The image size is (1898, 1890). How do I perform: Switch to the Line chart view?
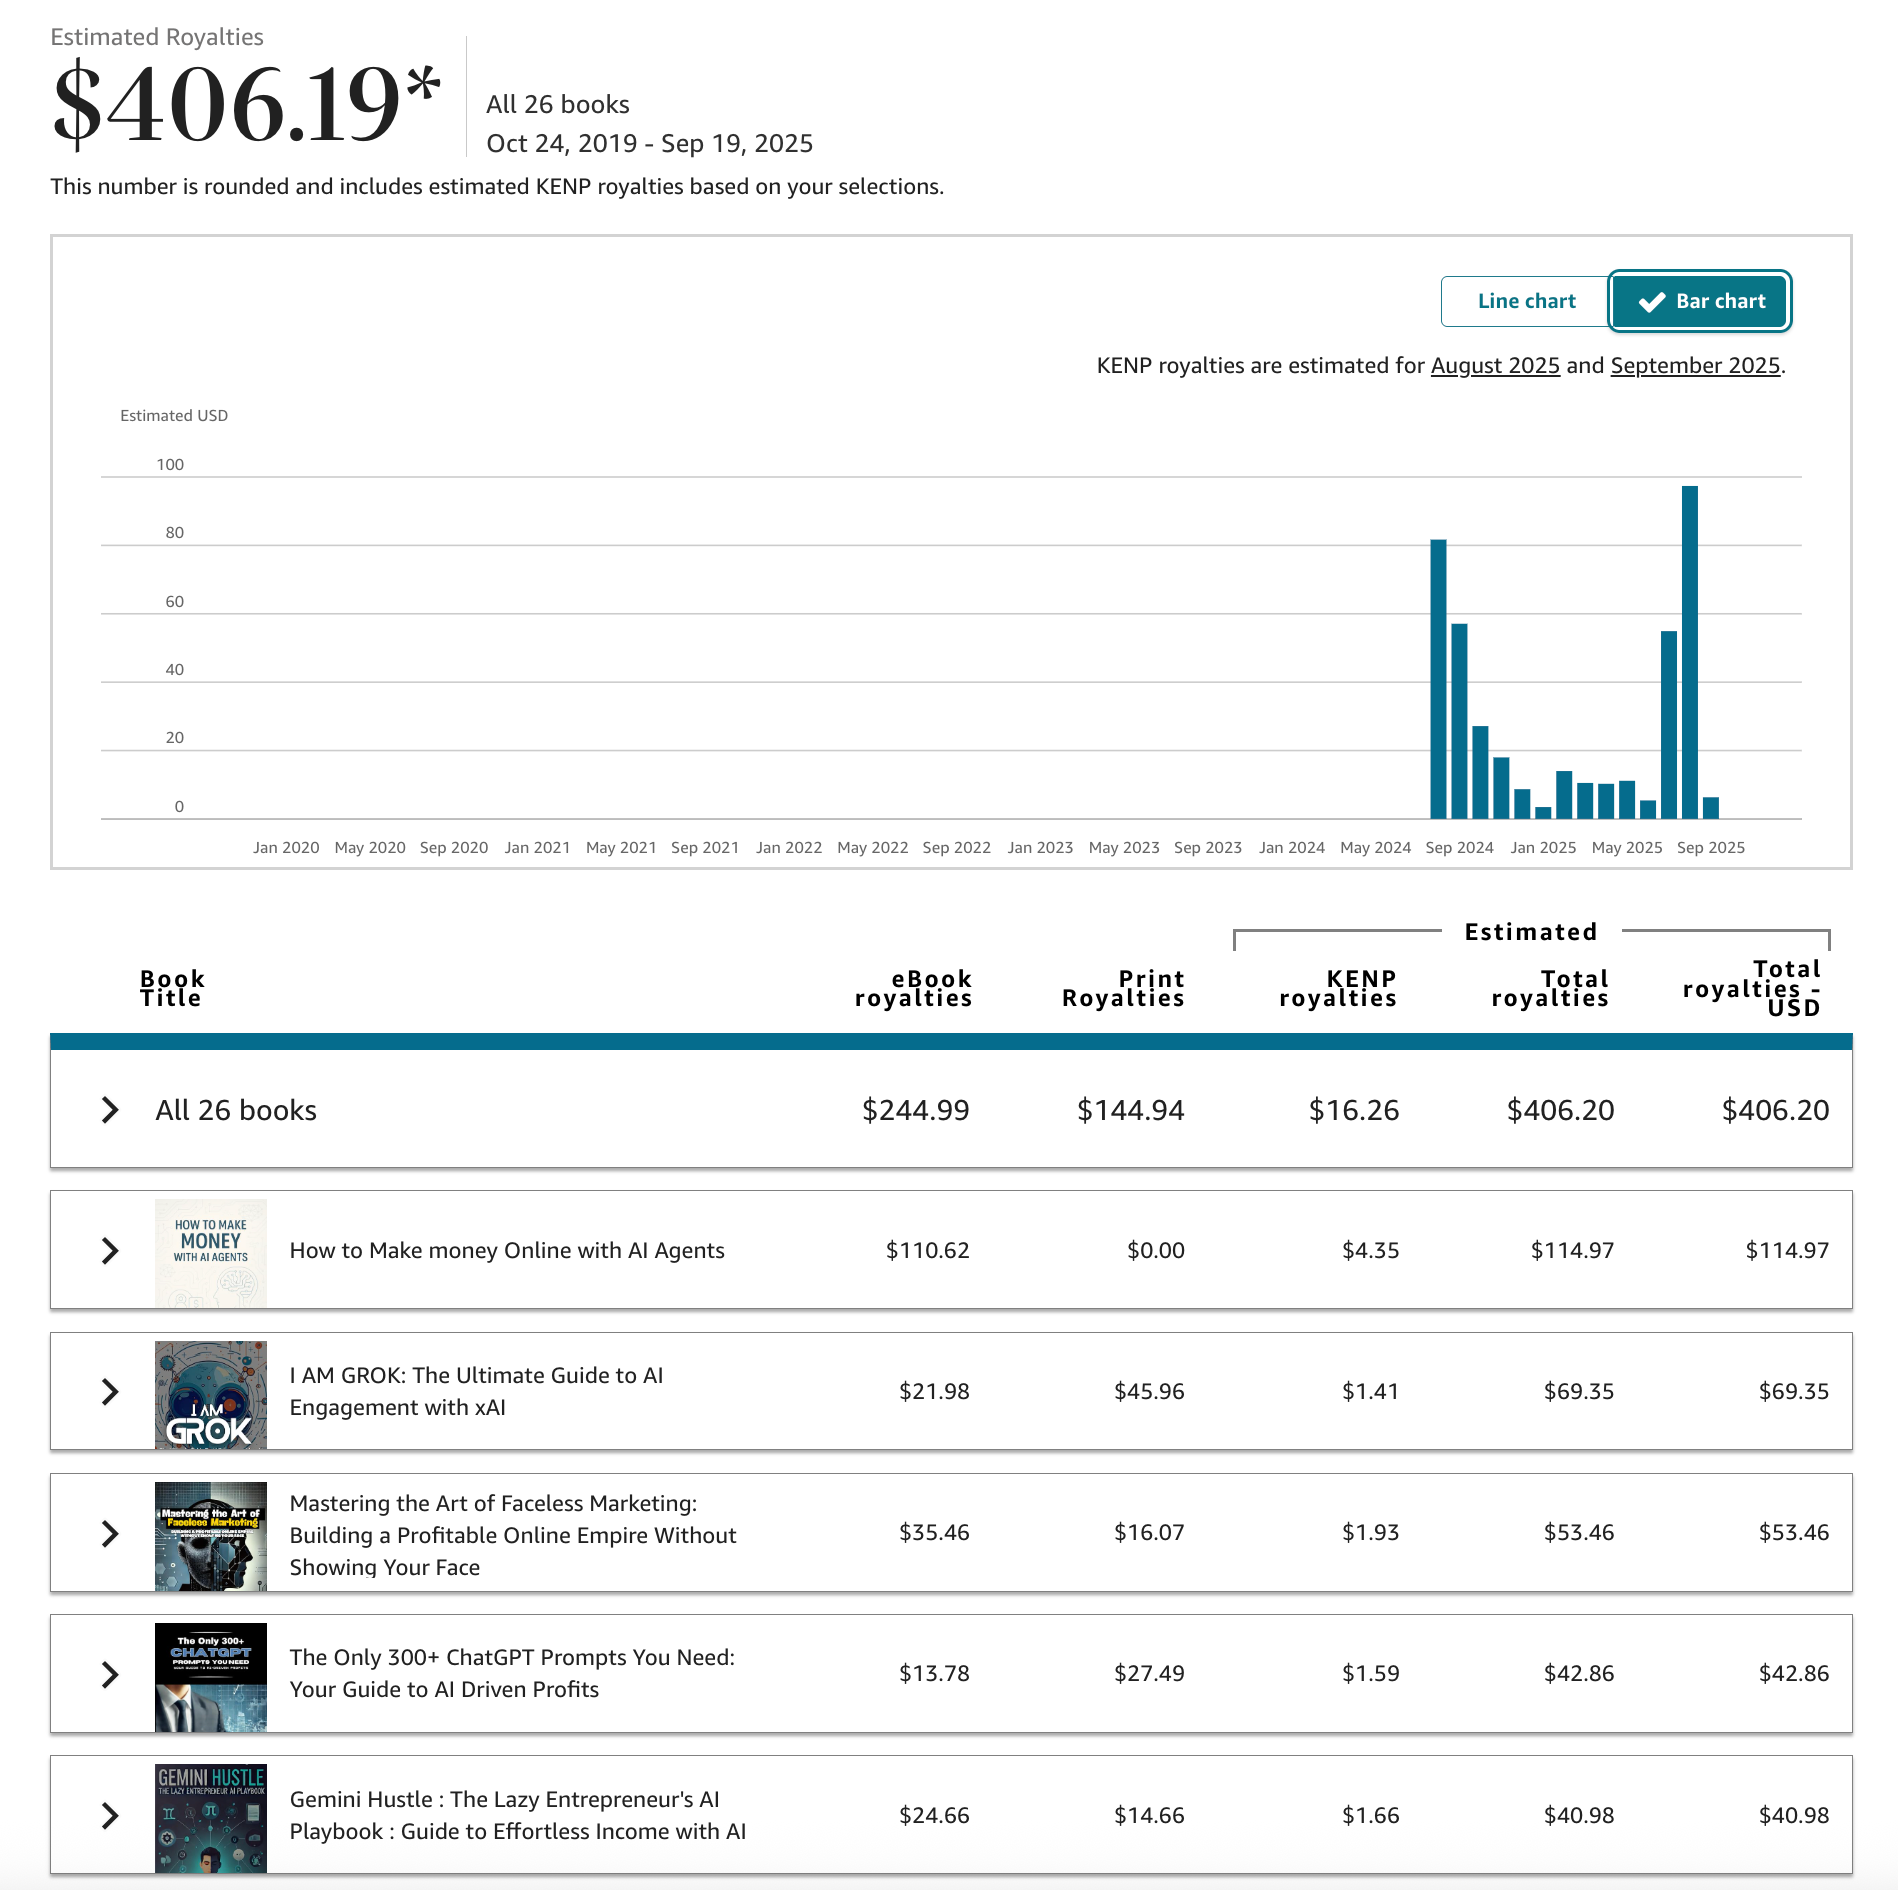pyautogui.click(x=1525, y=301)
